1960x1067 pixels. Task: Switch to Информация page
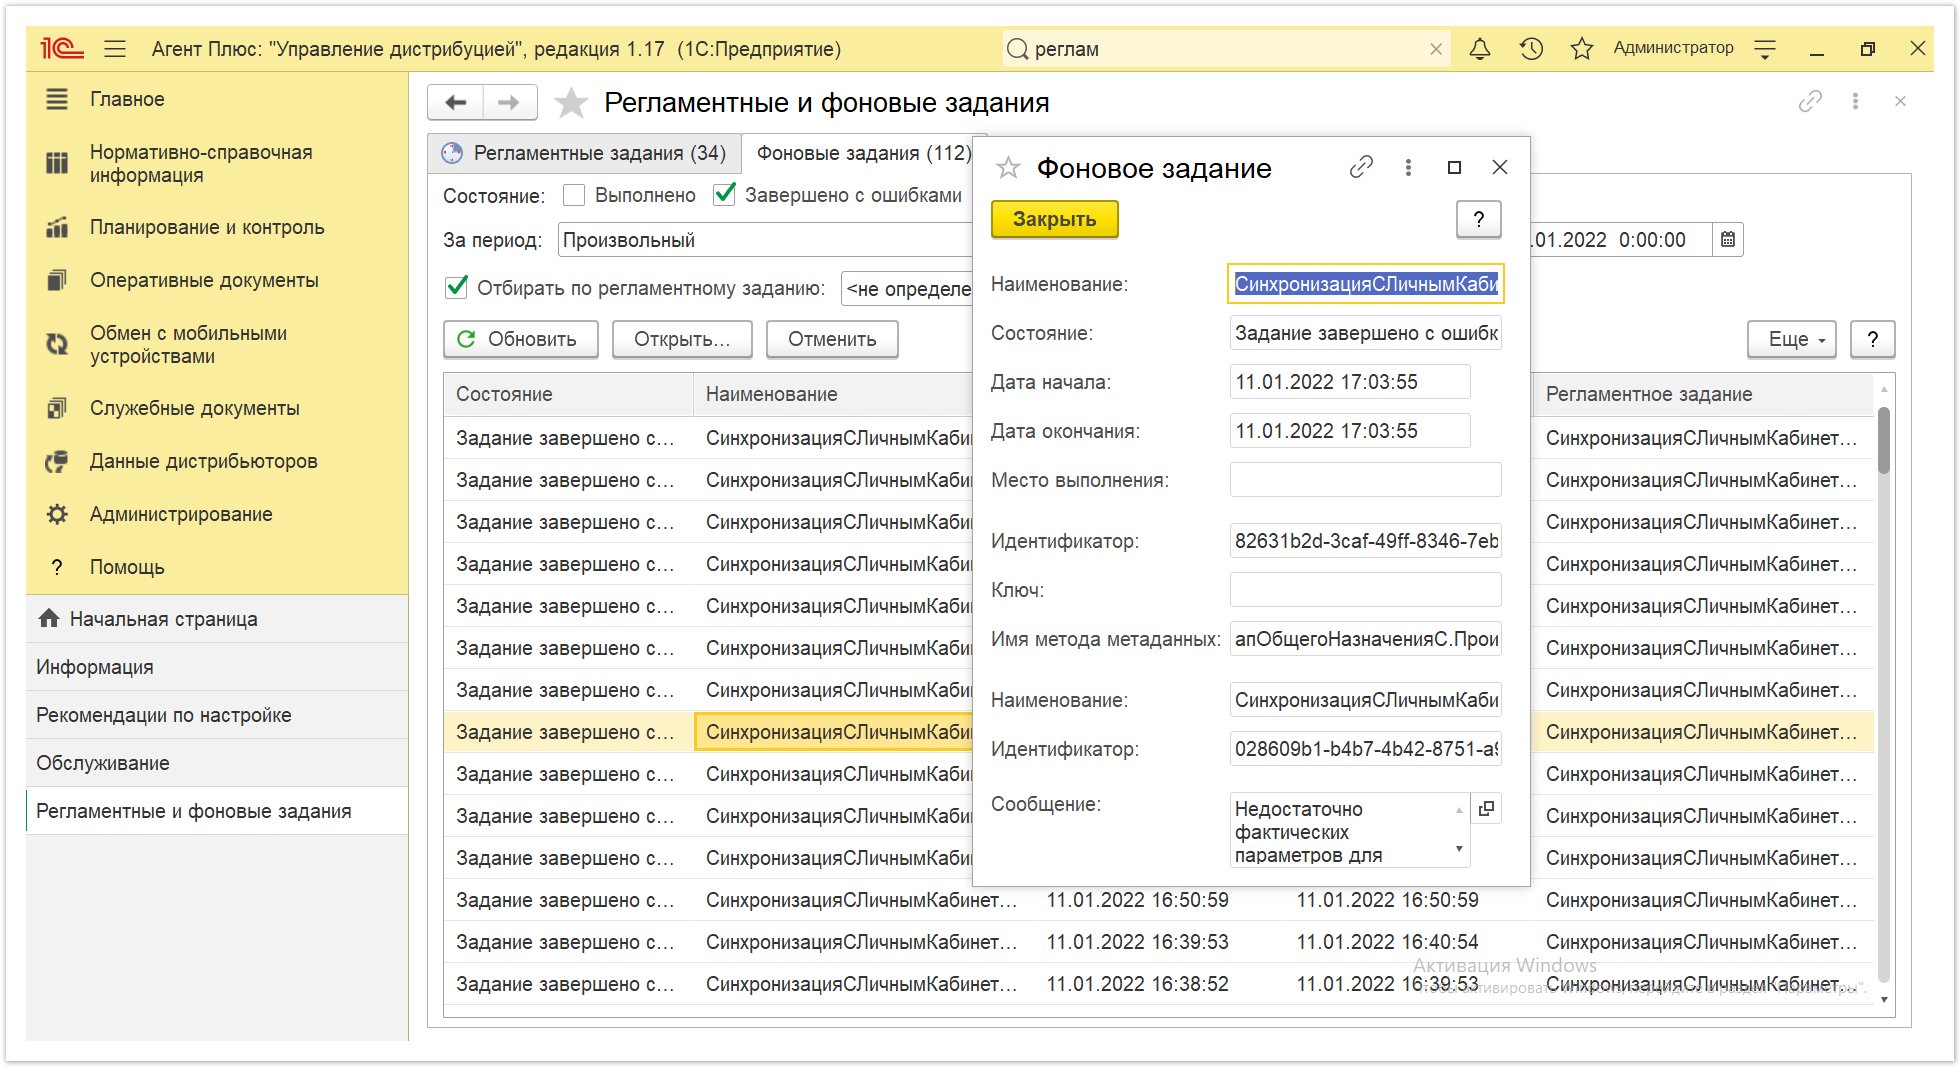(x=217, y=667)
